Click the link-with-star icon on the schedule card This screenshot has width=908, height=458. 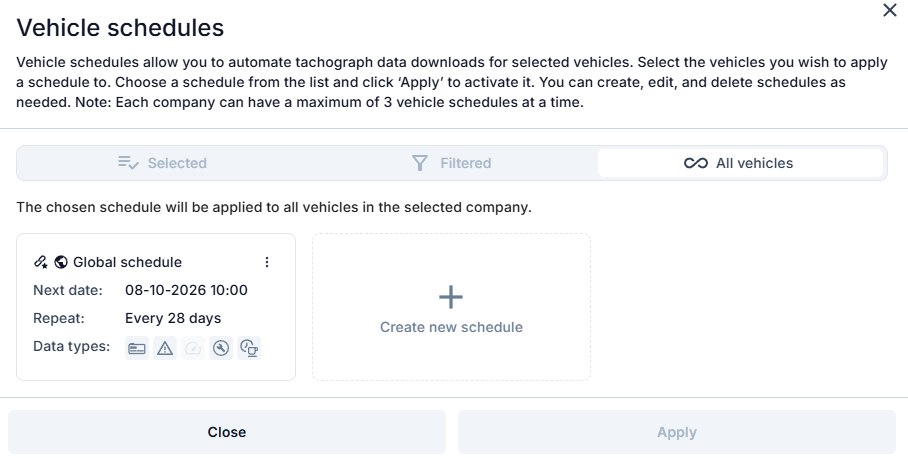click(x=41, y=262)
